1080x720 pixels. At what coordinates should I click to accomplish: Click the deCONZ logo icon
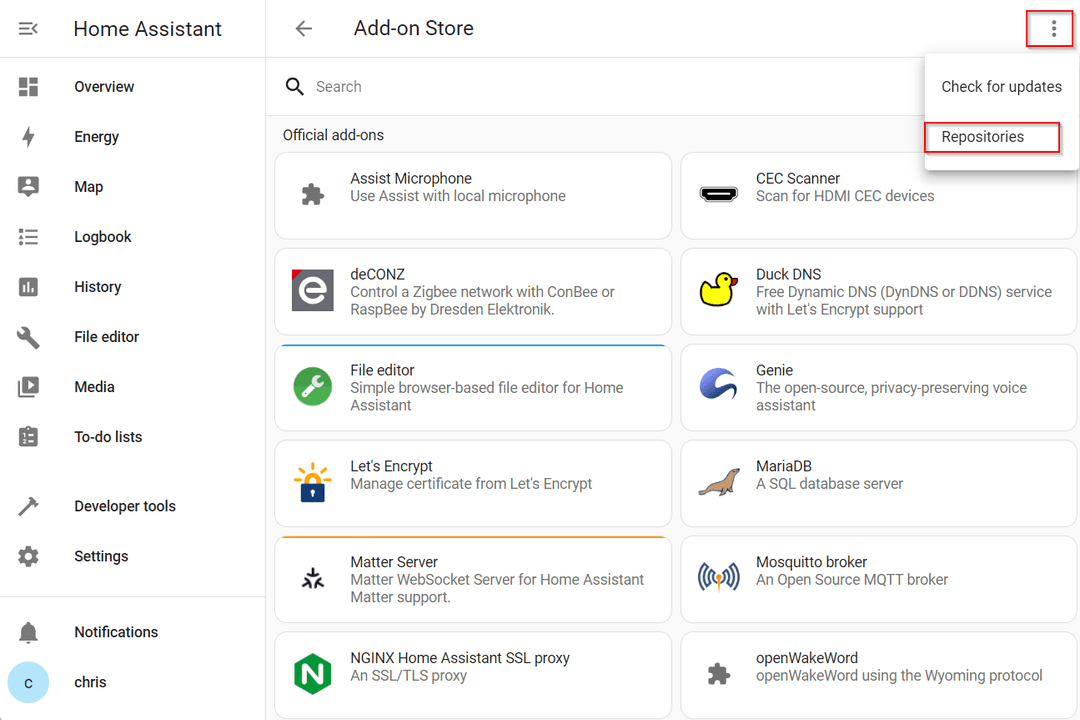pos(313,291)
